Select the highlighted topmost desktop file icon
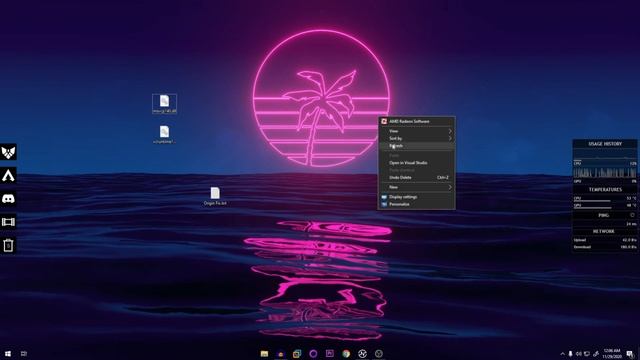The height and width of the screenshot is (360, 640). click(x=164, y=104)
